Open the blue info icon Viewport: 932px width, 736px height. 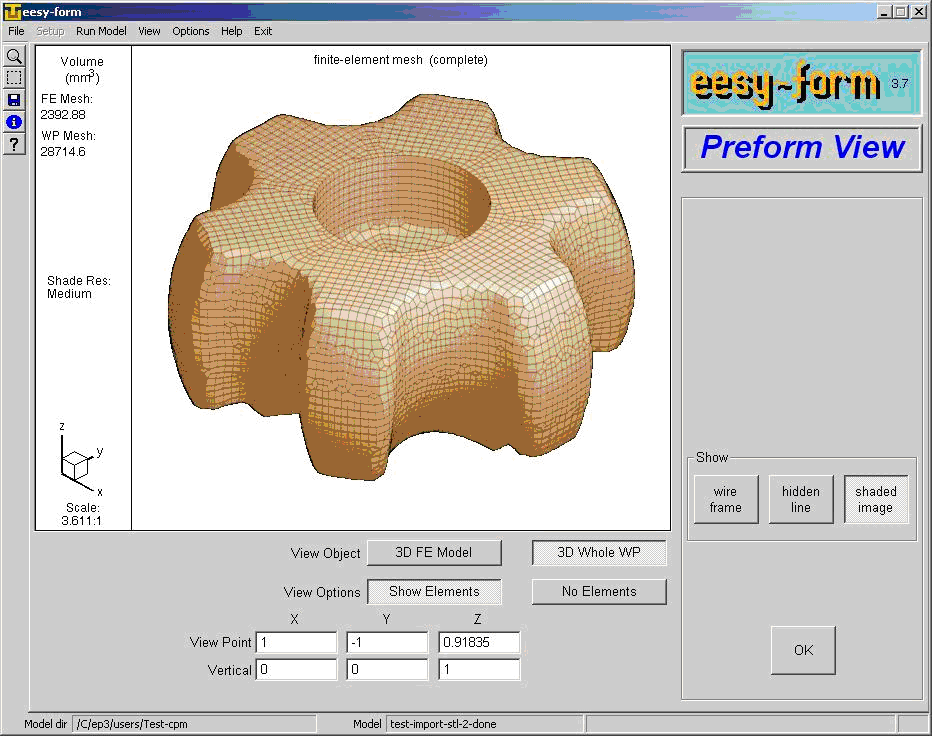(x=14, y=122)
